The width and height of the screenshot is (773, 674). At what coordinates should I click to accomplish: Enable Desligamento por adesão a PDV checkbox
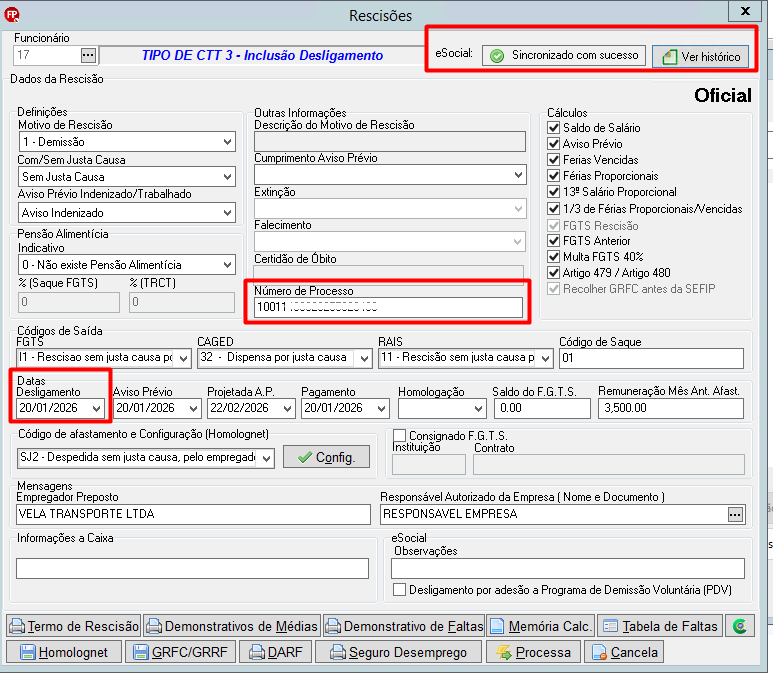pos(400,590)
